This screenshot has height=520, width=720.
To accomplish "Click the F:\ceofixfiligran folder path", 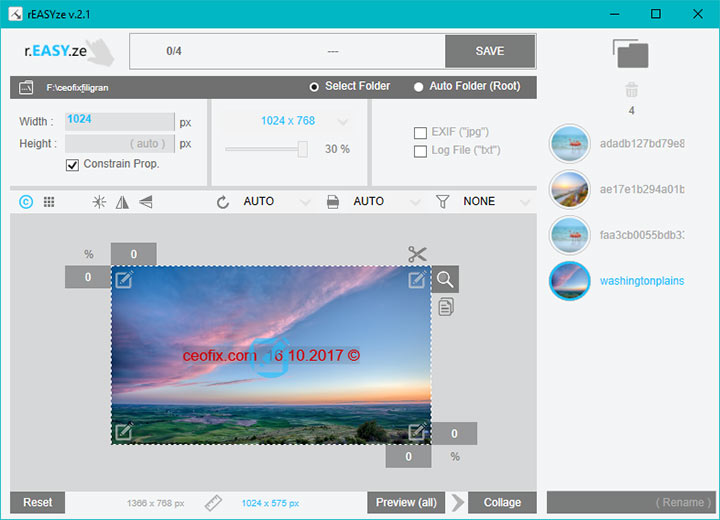I will (77, 88).
